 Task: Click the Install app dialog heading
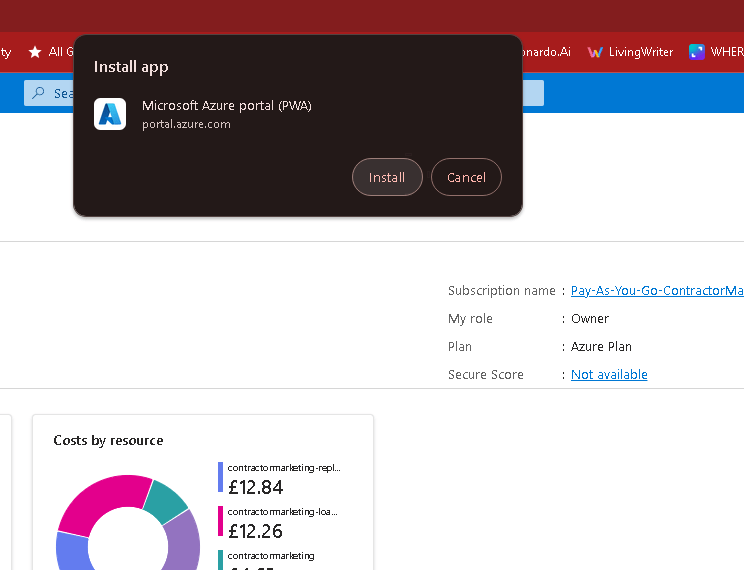131,67
